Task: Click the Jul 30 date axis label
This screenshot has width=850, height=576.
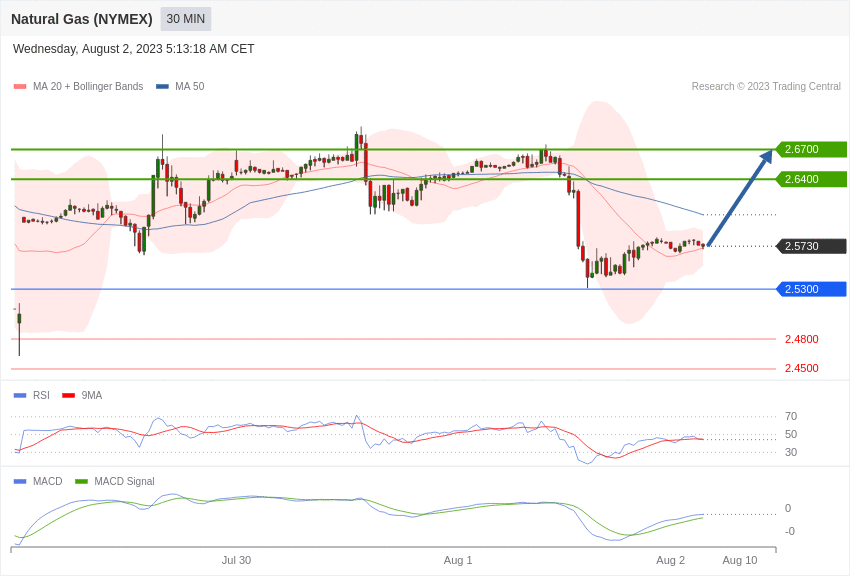Action: pyautogui.click(x=236, y=560)
